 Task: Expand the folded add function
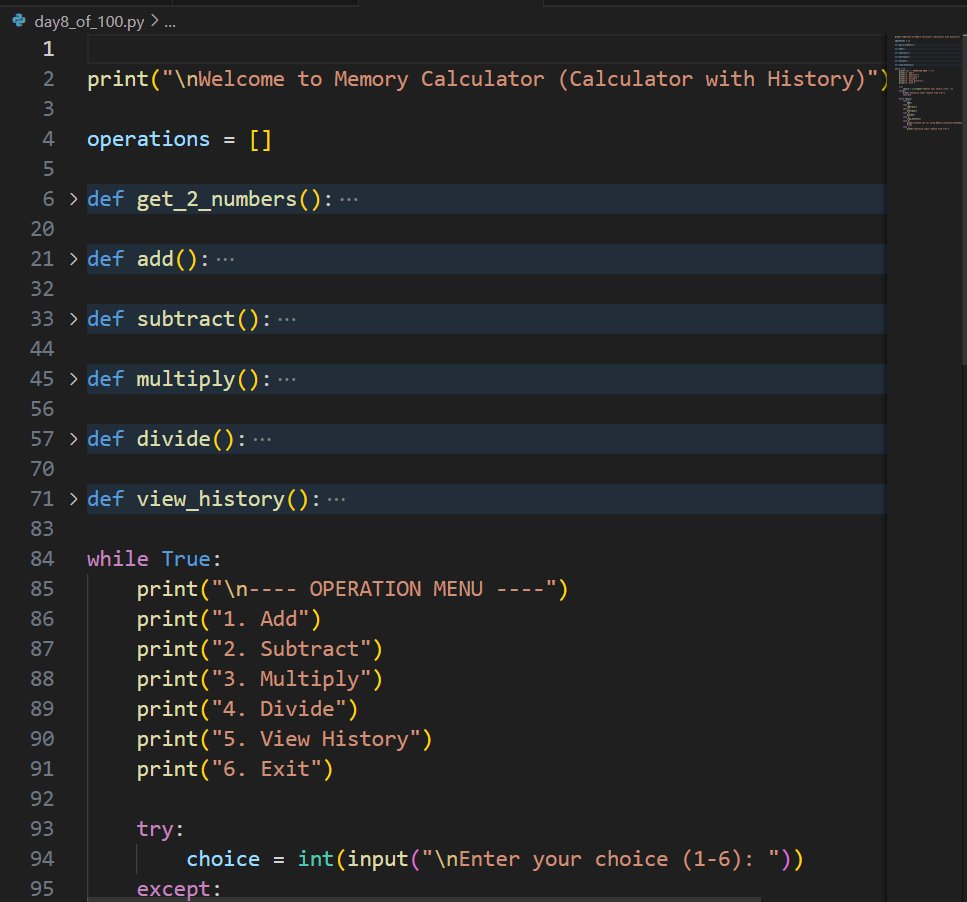(x=73, y=259)
